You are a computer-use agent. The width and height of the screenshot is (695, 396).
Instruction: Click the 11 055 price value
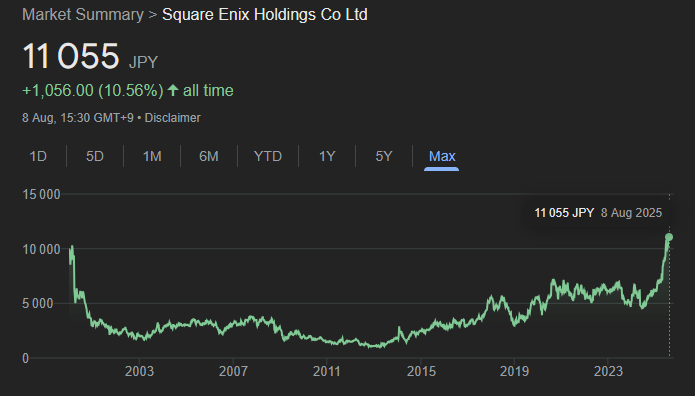coord(71,56)
